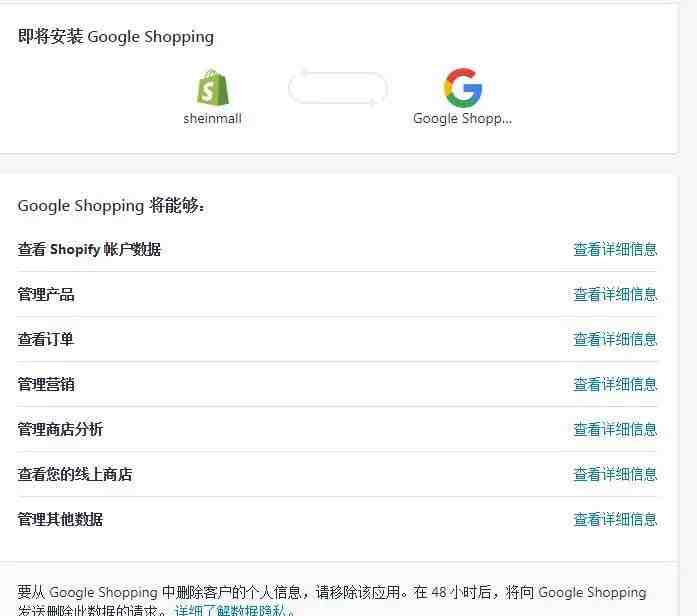Select the 管理产品 permission text
This screenshot has width=697, height=616.
46,295
